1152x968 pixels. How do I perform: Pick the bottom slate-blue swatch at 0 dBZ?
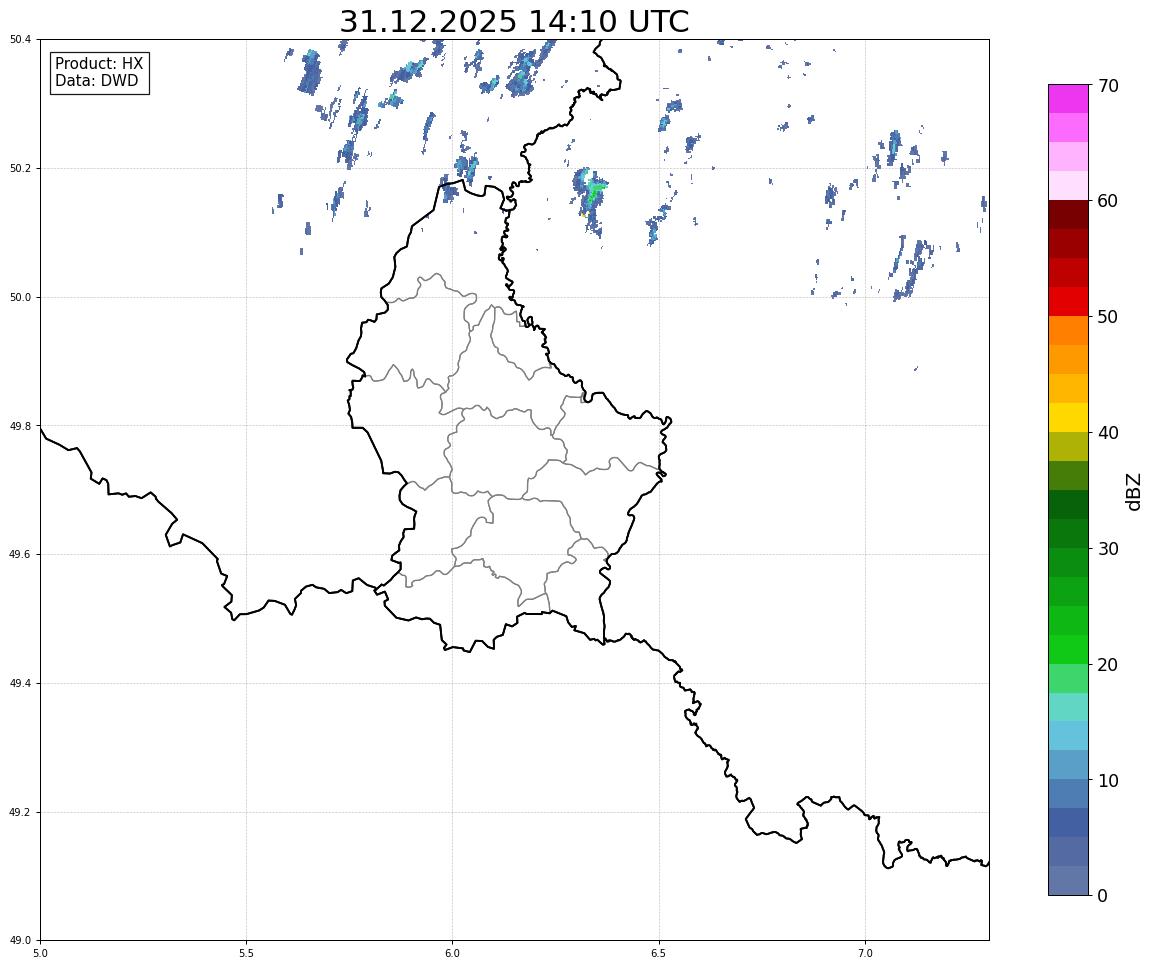(1068, 881)
